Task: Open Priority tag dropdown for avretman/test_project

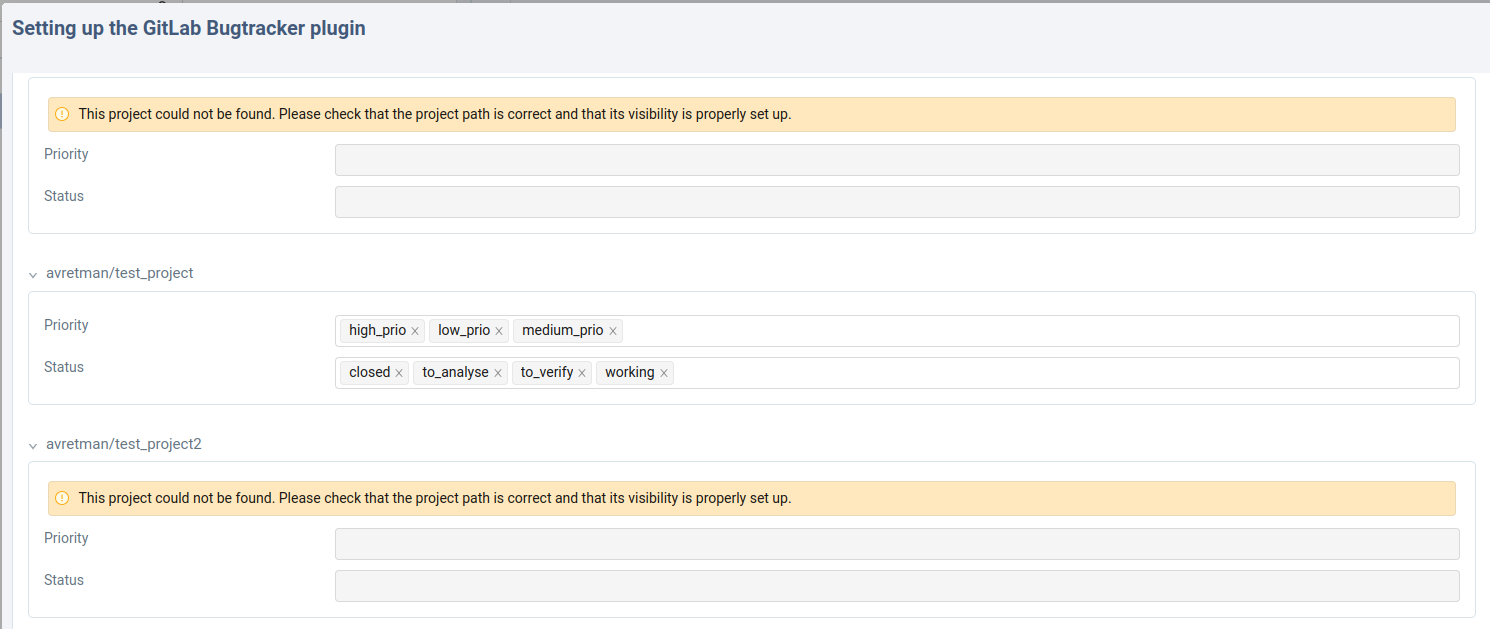Action: [1040, 331]
